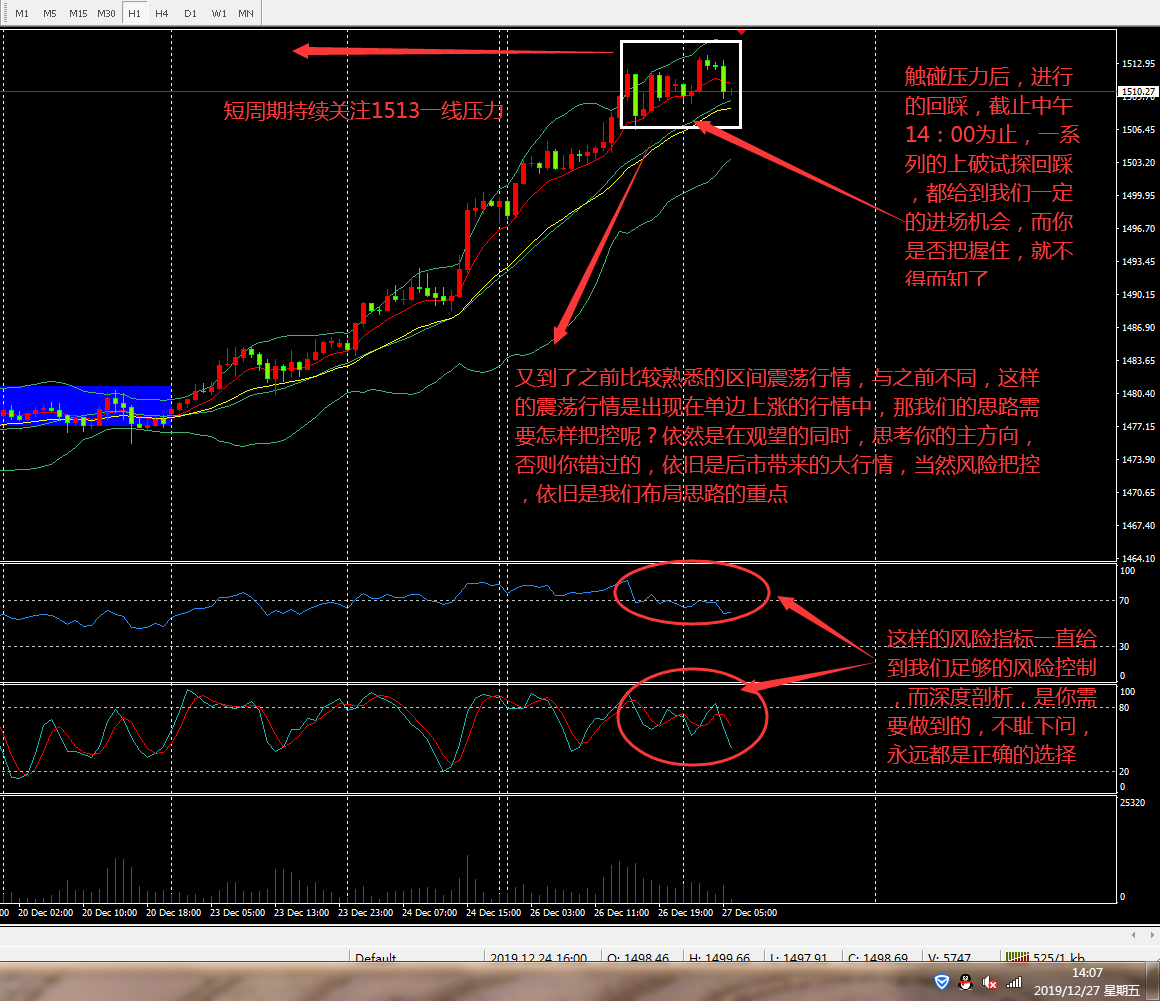Switch chart to M1 timeframe

pyautogui.click(x=22, y=13)
